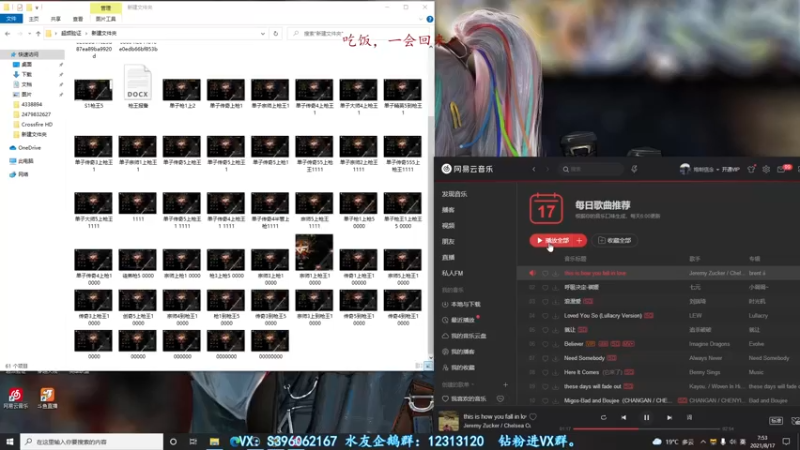Viewport: 800px width, 450px height.
Task: Open lyrics with the 词 icon
Action: (689, 417)
